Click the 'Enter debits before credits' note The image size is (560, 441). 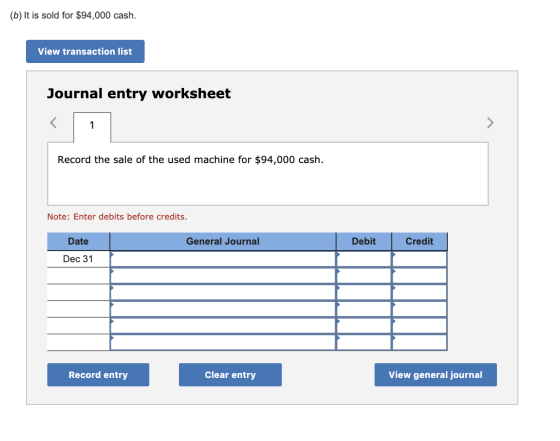coord(117,217)
